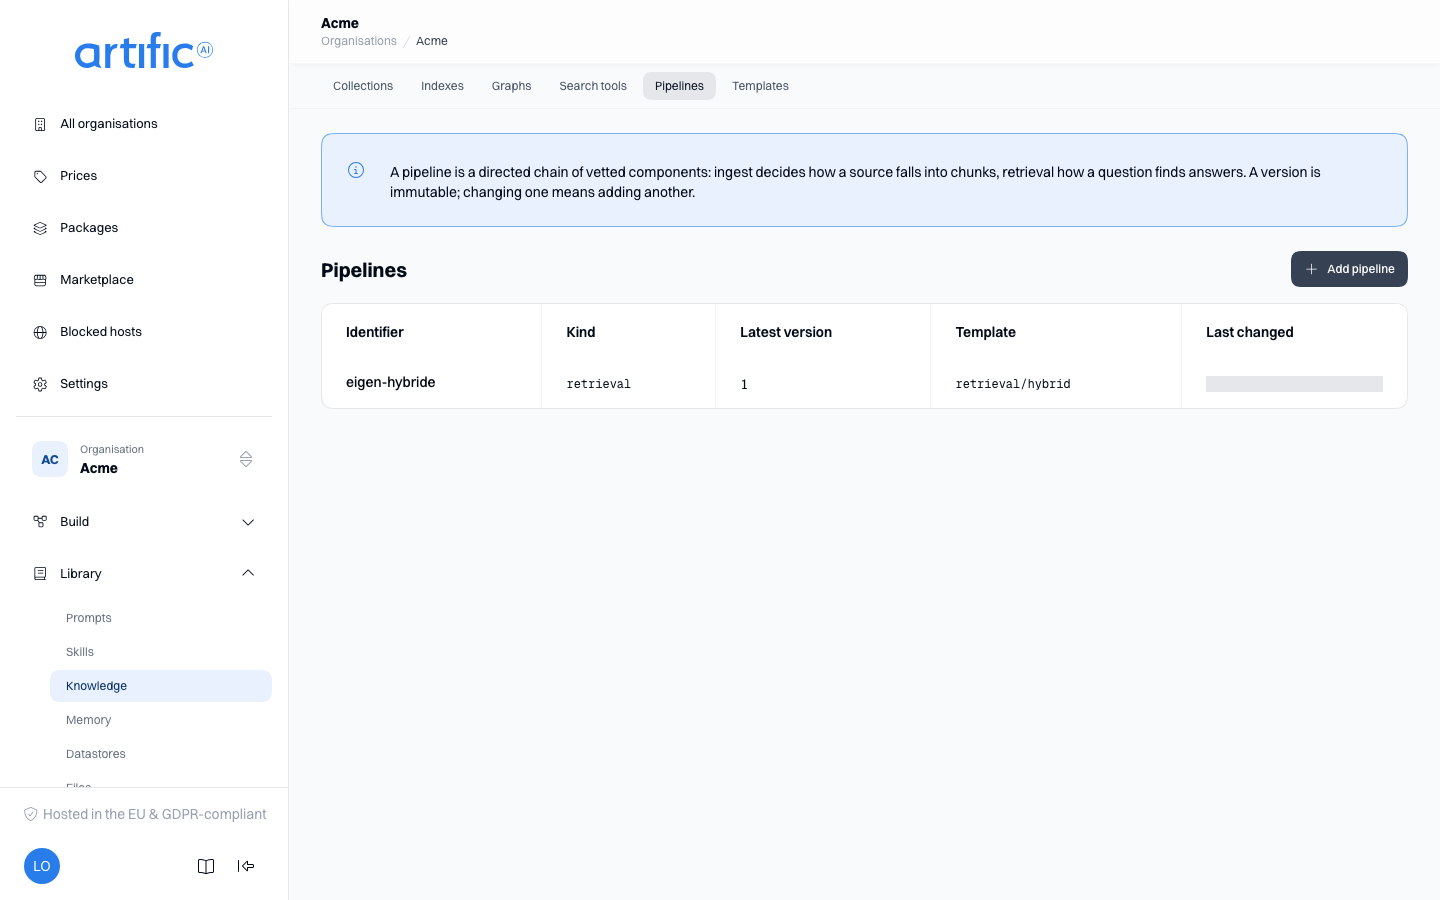1440x900 pixels.
Task: Select Knowledge under Library
Action: [x=161, y=686]
